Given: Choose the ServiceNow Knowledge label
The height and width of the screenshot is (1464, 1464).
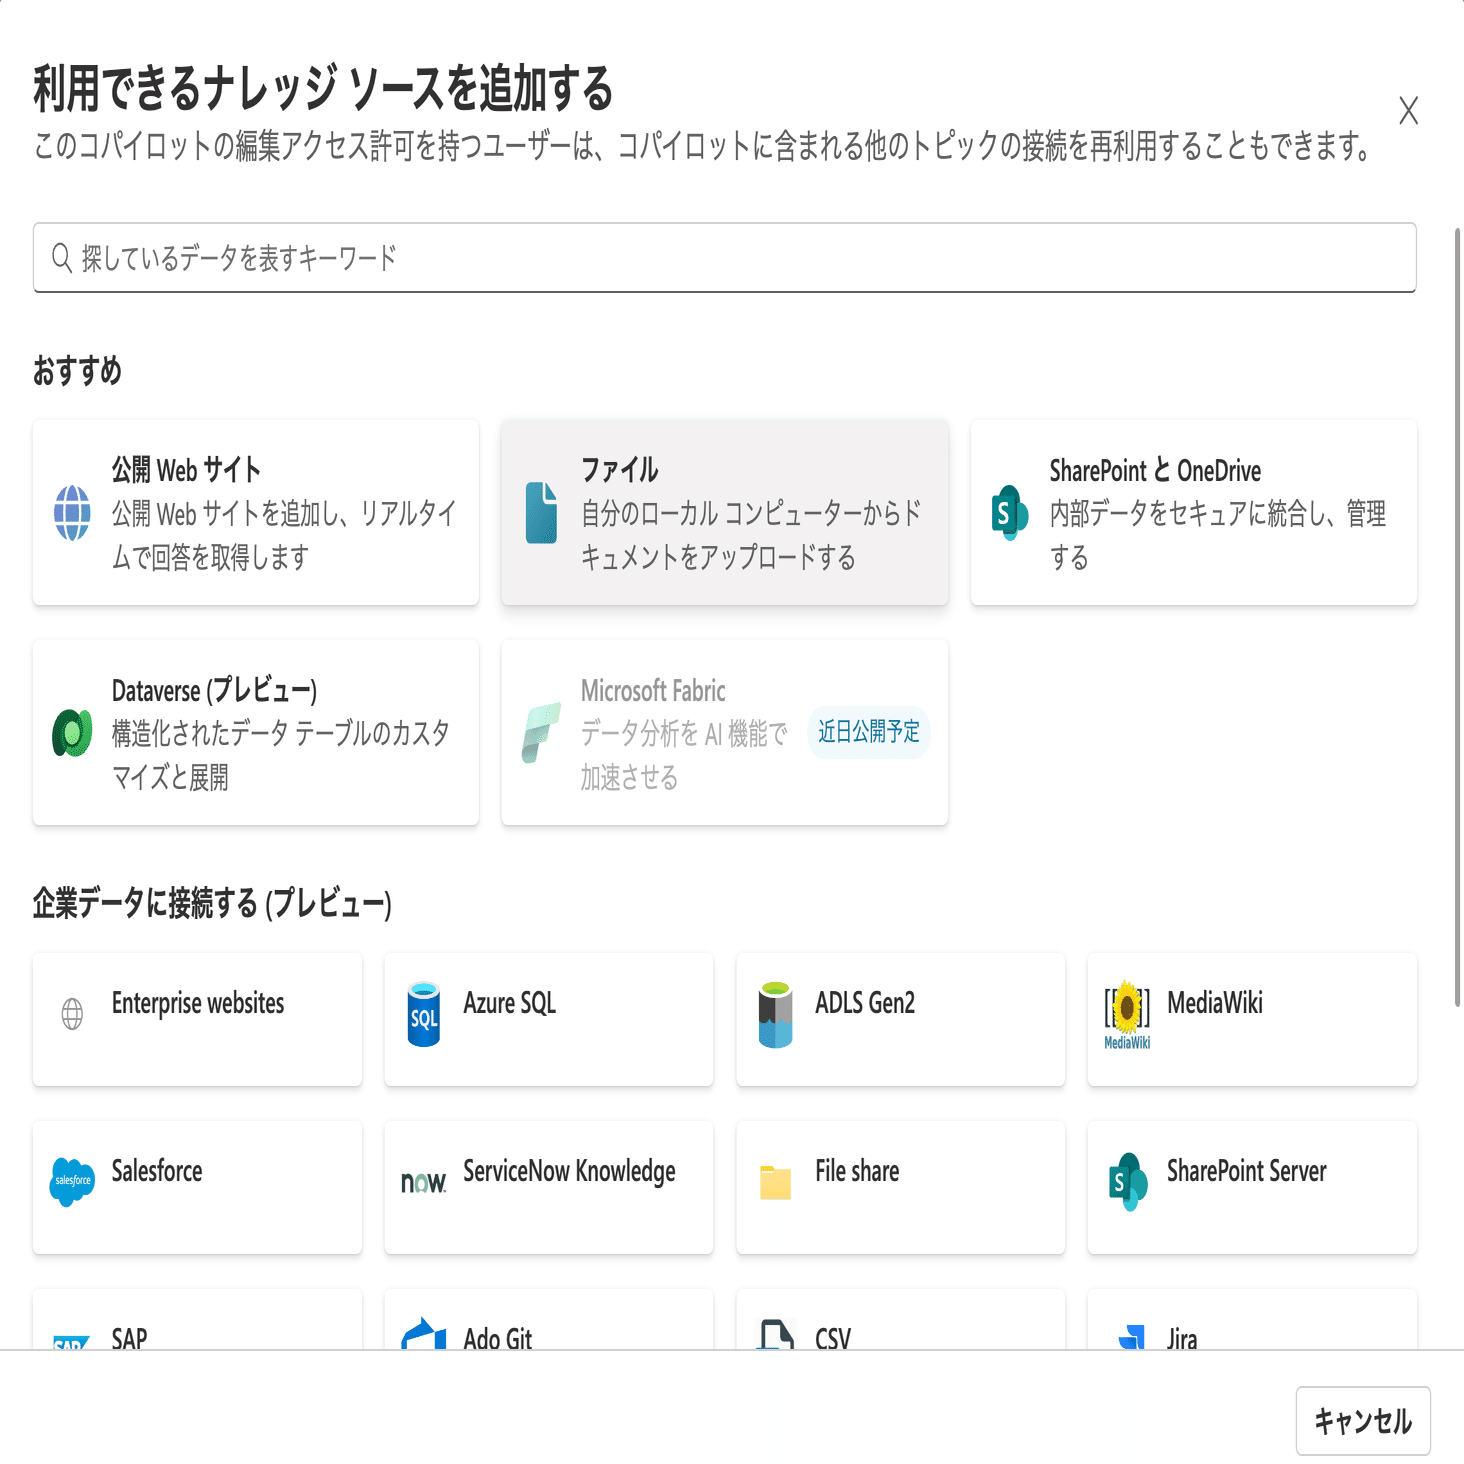Looking at the screenshot, I should (x=570, y=1171).
